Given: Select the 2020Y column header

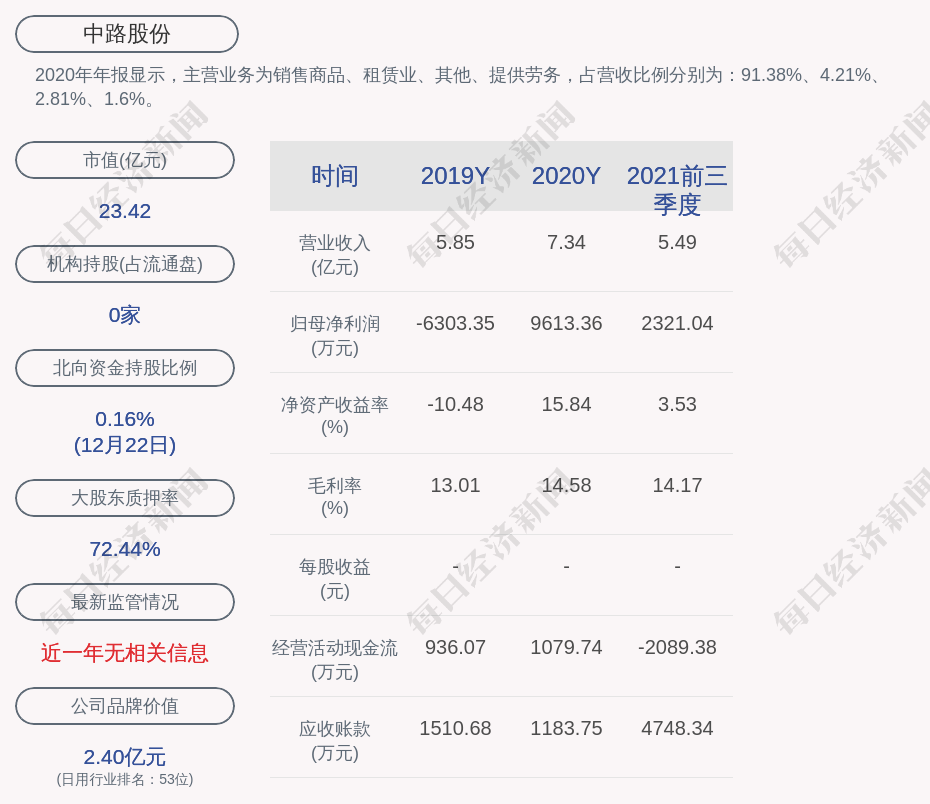Looking at the screenshot, I should click(x=566, y=176).
